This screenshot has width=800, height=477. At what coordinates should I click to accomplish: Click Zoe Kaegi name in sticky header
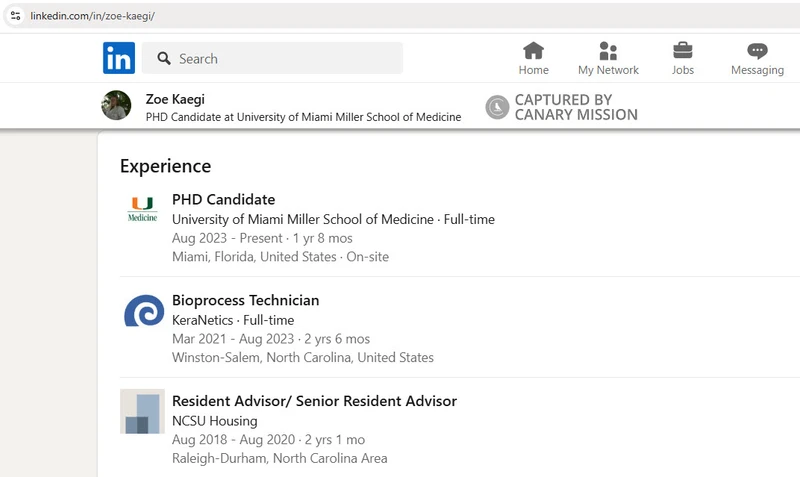175,99
